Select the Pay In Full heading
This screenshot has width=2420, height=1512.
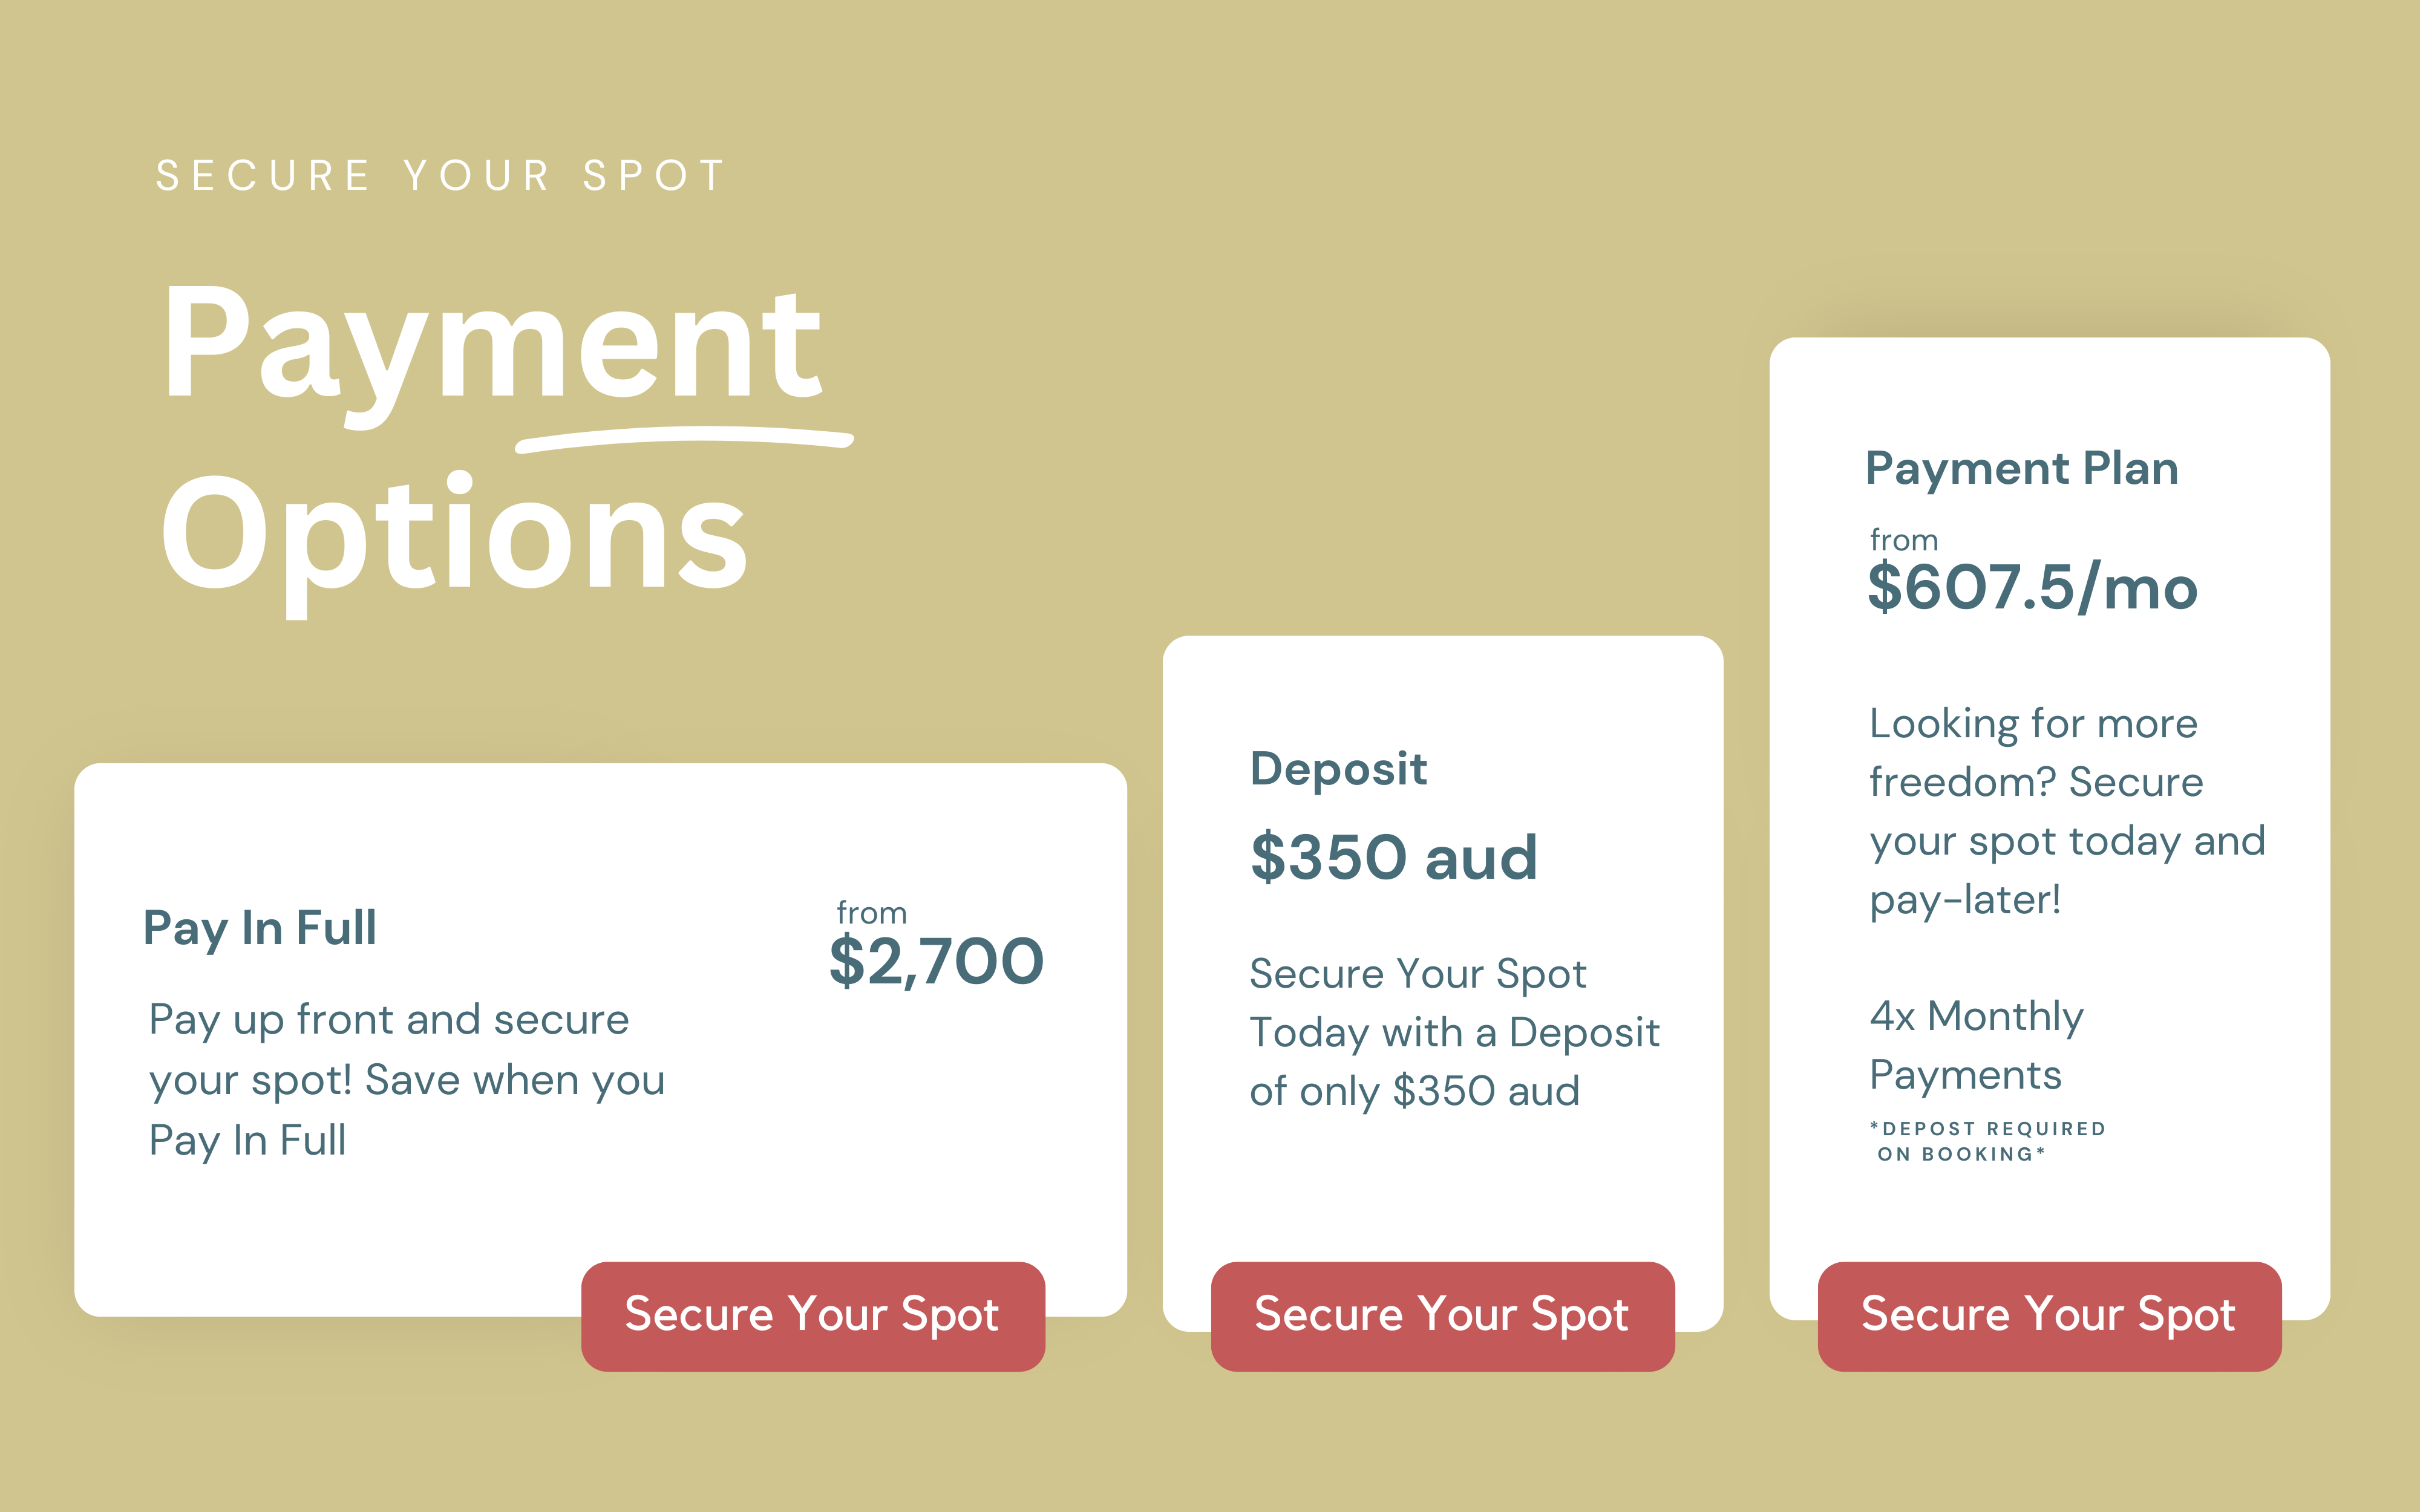260,928
